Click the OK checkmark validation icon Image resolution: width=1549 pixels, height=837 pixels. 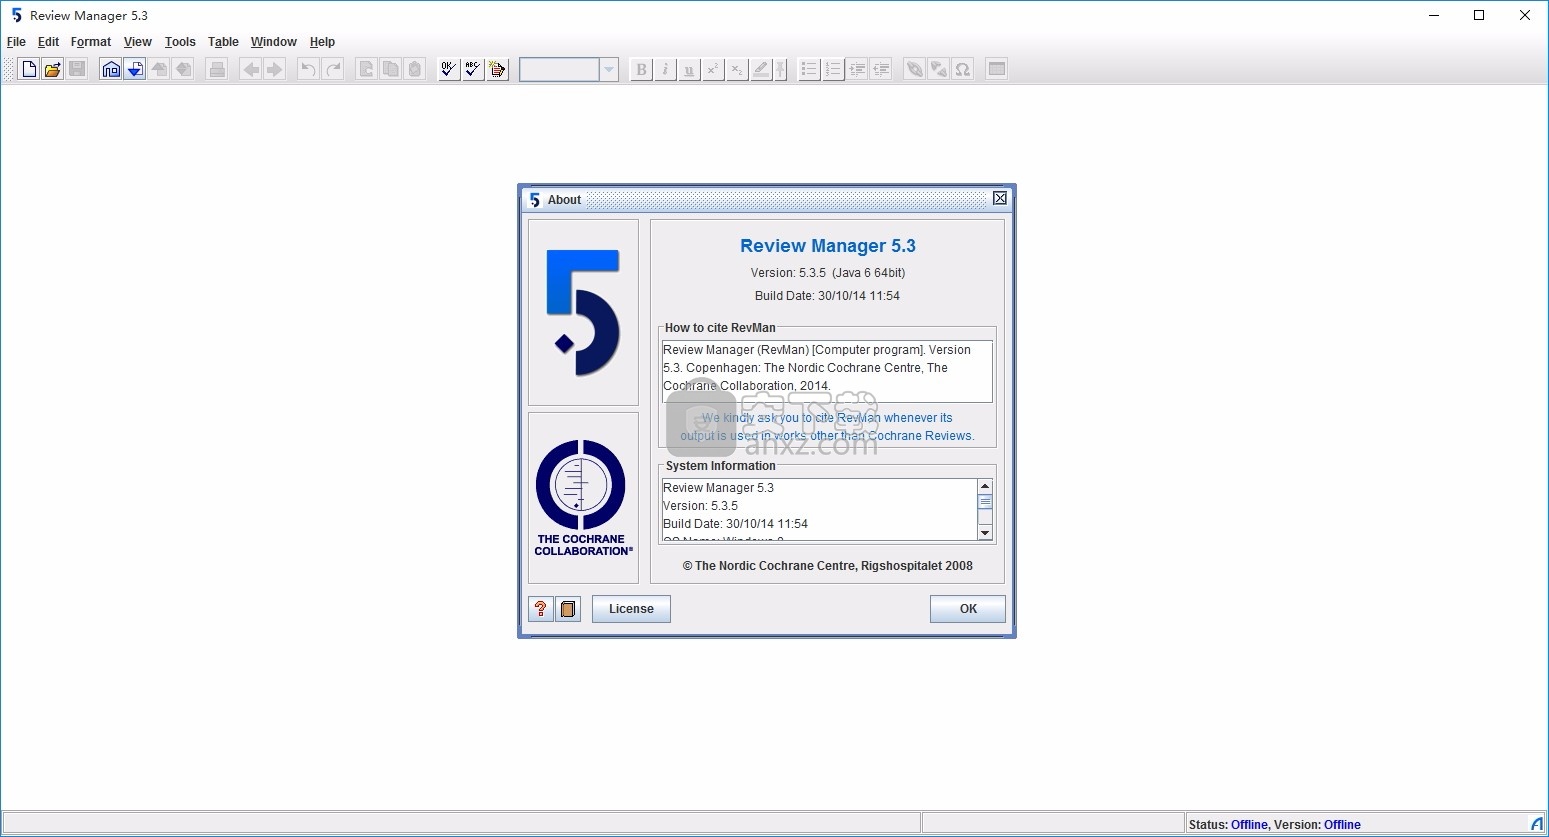pos(449,69)
